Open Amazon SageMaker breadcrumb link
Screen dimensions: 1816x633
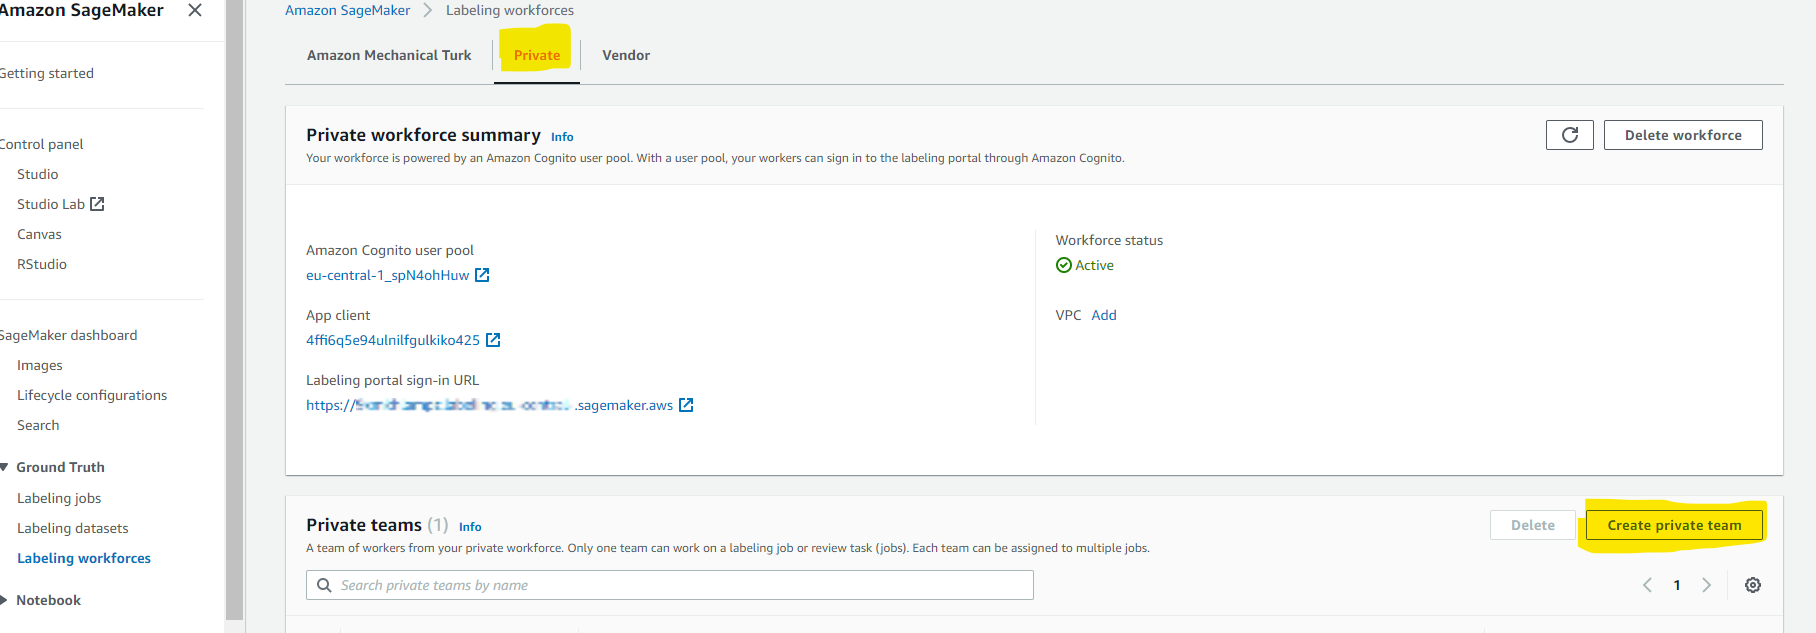pos(348,10)
